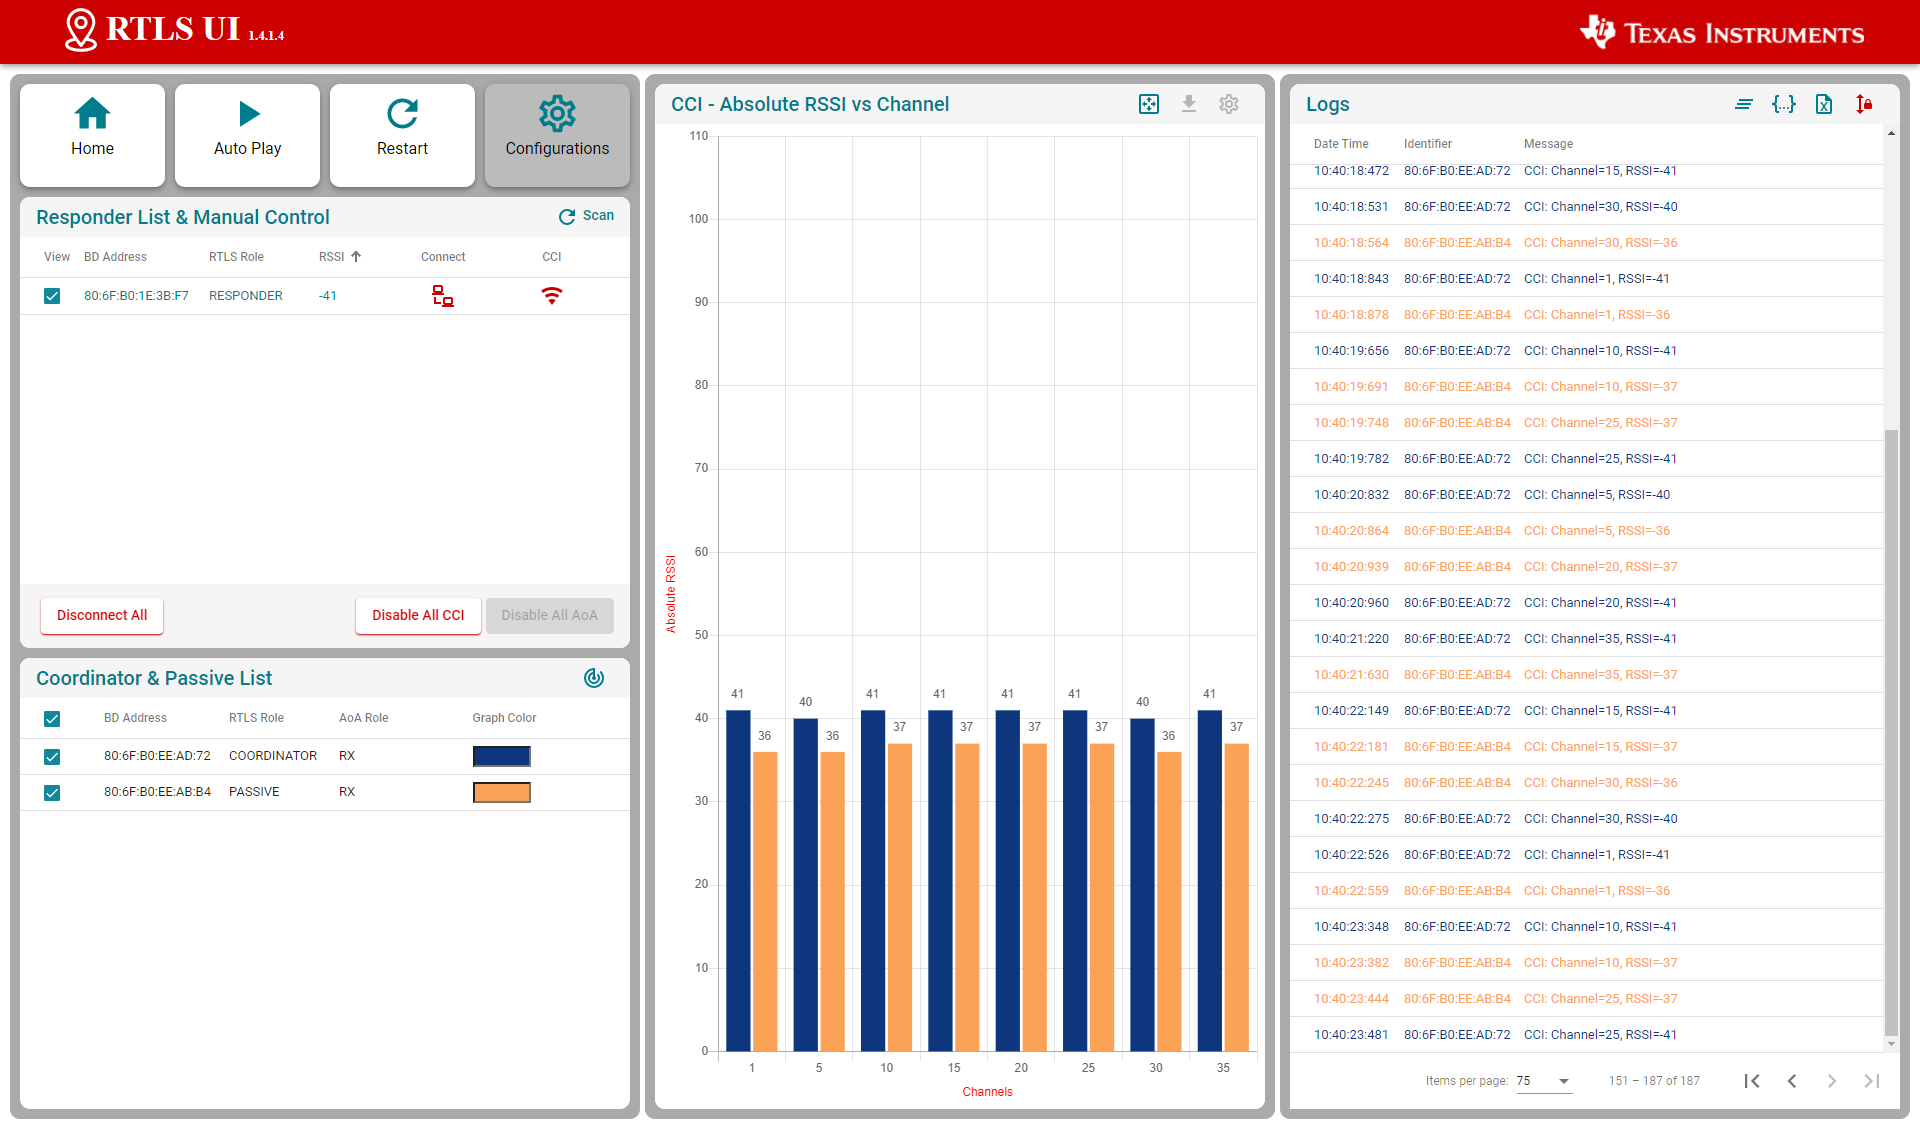
Task: Open the Items per page dropdown
Action: pyautogui.click(x=1544, y=1081)
